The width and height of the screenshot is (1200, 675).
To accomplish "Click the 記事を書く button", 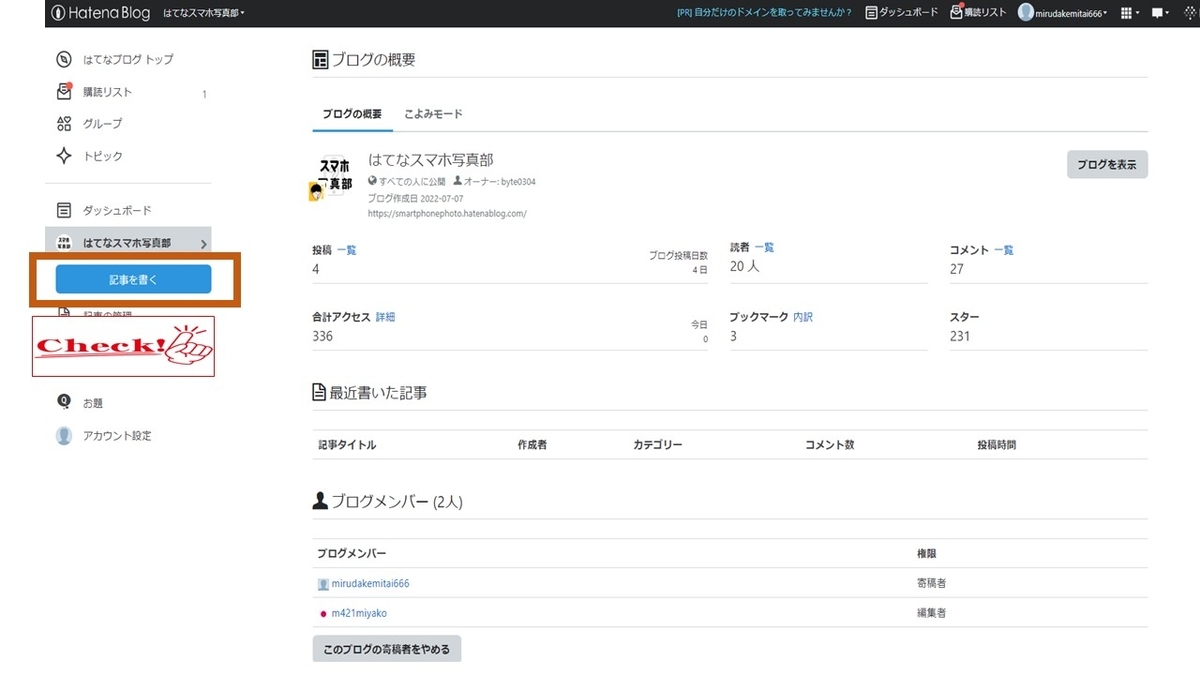I will [x=133, y=280].
